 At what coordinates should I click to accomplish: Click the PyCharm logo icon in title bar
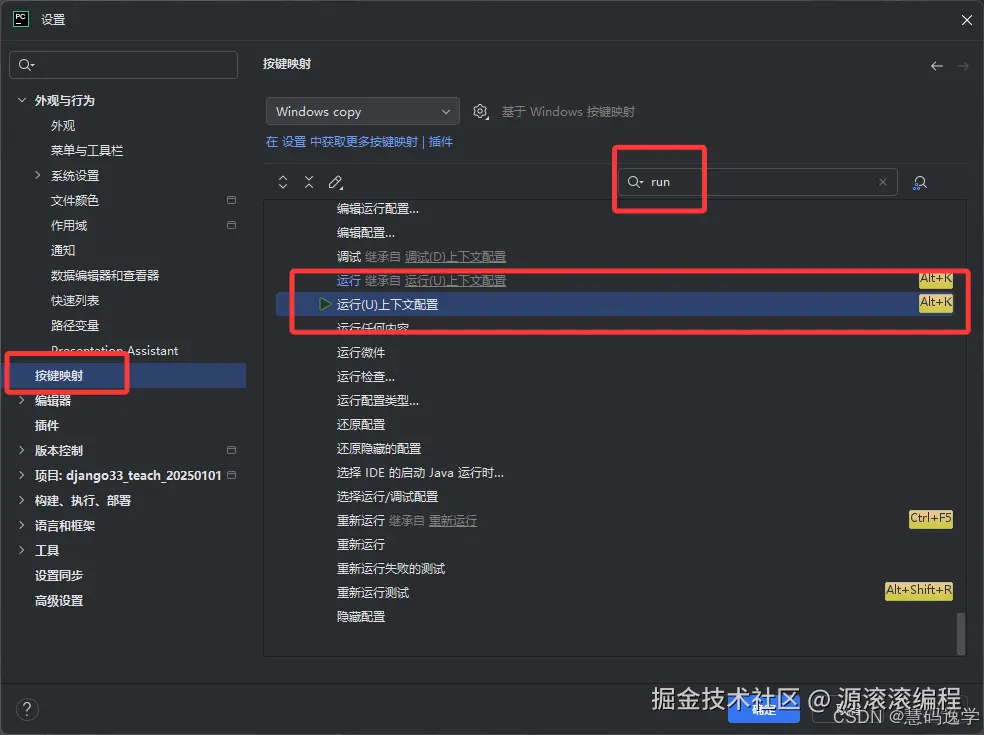click(x=21, y=19)
